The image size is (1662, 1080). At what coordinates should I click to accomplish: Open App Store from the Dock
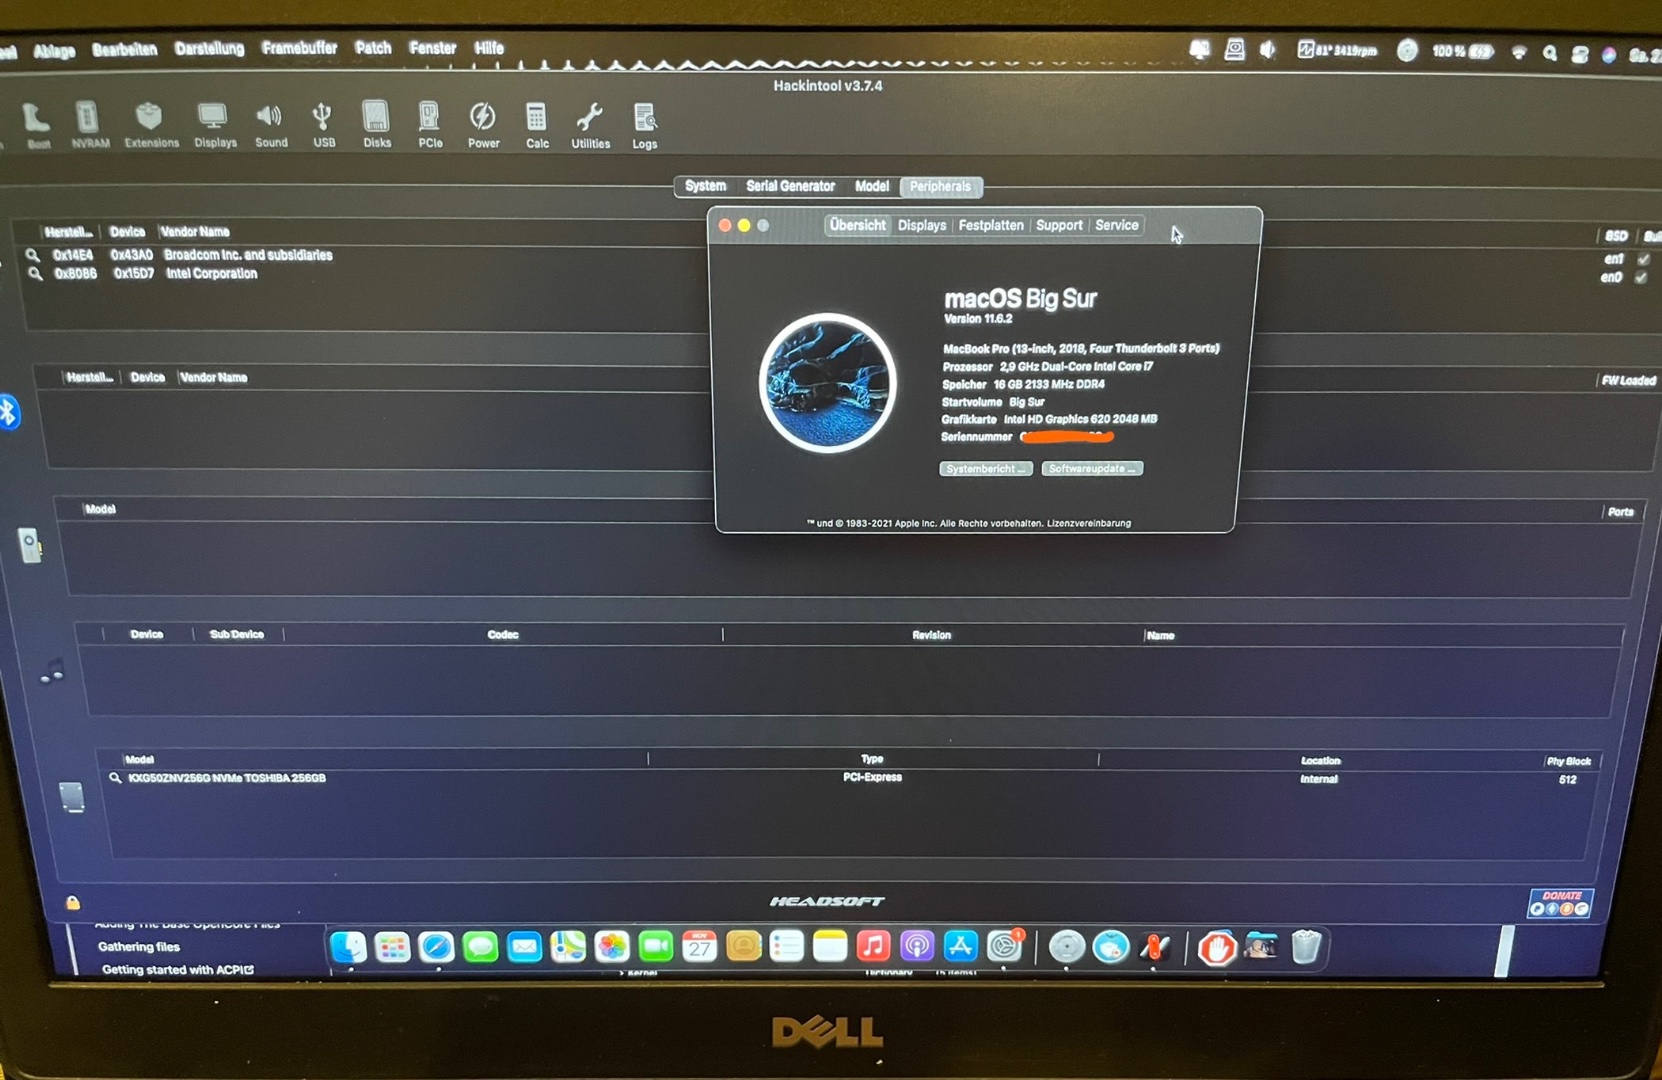coord(960,946)
